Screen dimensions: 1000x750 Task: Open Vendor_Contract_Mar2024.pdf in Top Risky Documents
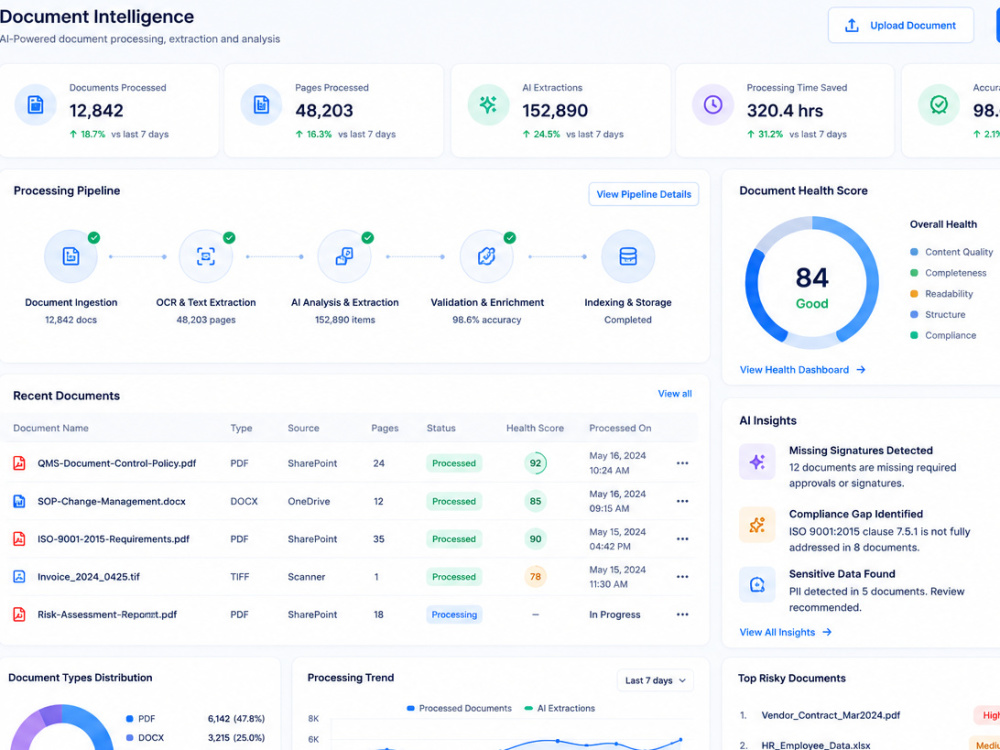(831, 715)
